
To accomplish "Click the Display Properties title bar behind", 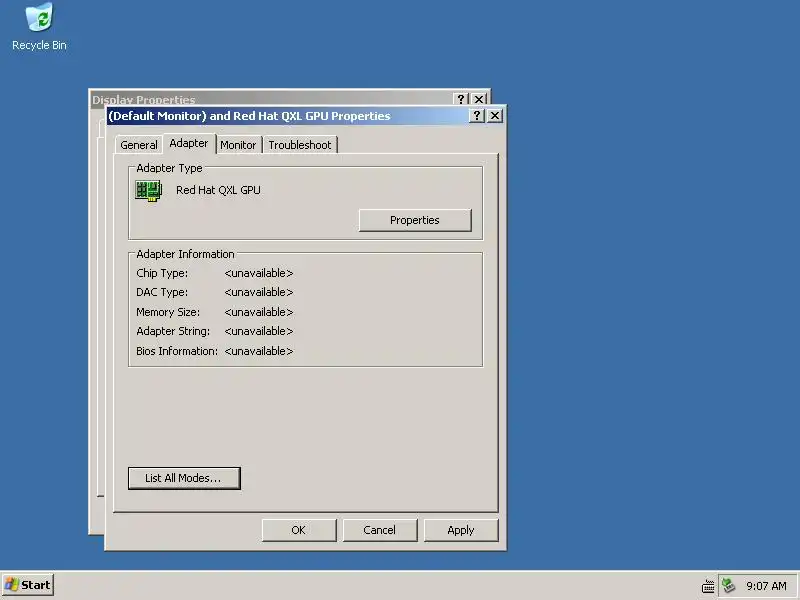I will pyautogui.click(x=270, y=98).
